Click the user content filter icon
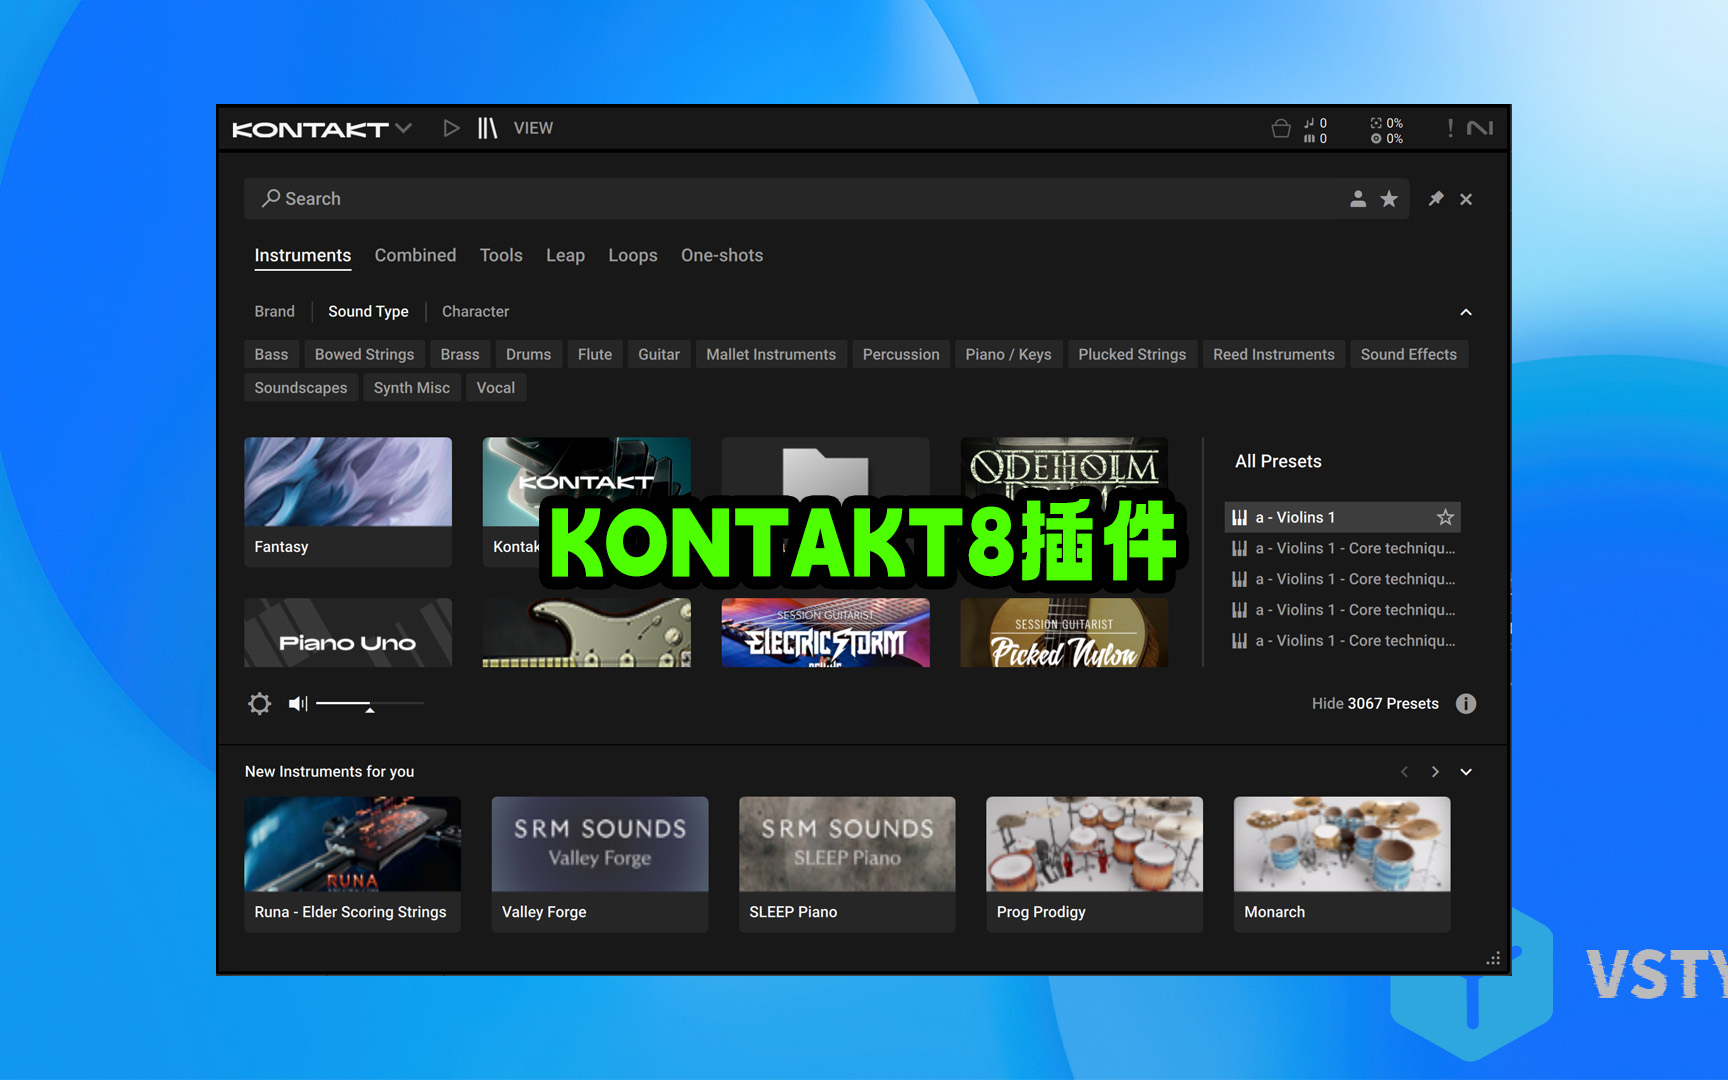The image size is (1728, 1080). tap(1357, 199)
